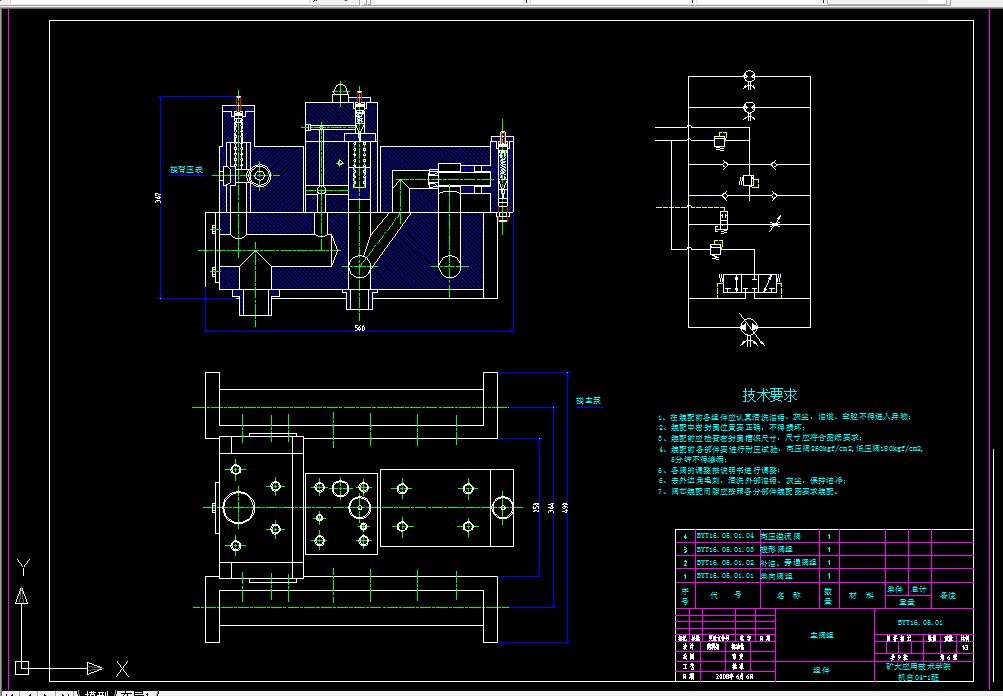The height and width of the screenshot is (696, 1003).
Task: Select the 技术要求 heading text
Action: pos(770,395)
